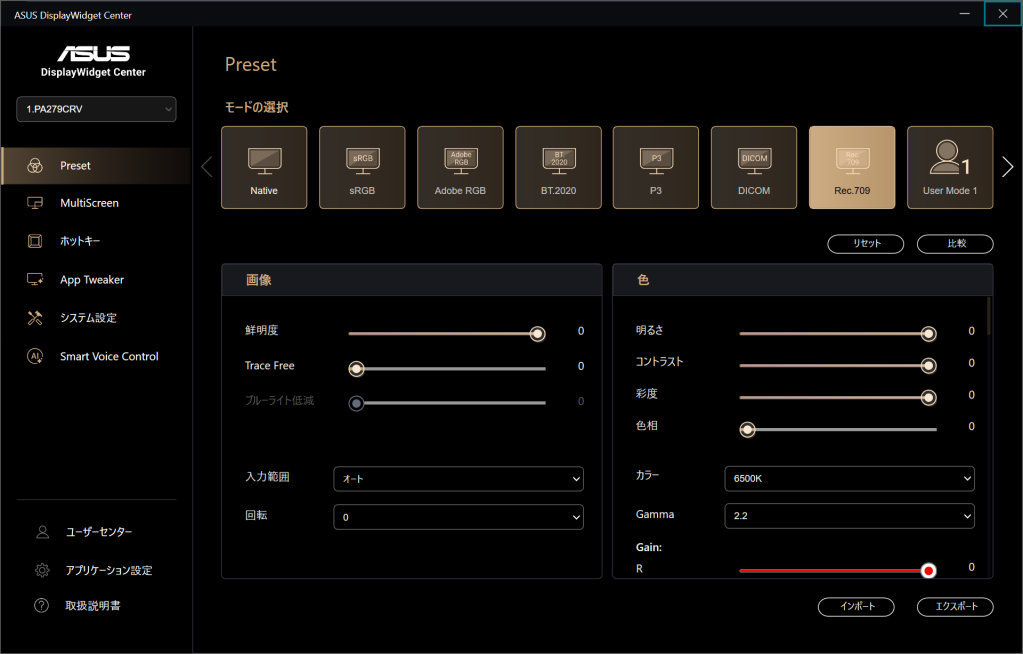Open the MultiScreen menu item
The image size is (1023, 654).
pyautogui.click(x=89, y=203)
